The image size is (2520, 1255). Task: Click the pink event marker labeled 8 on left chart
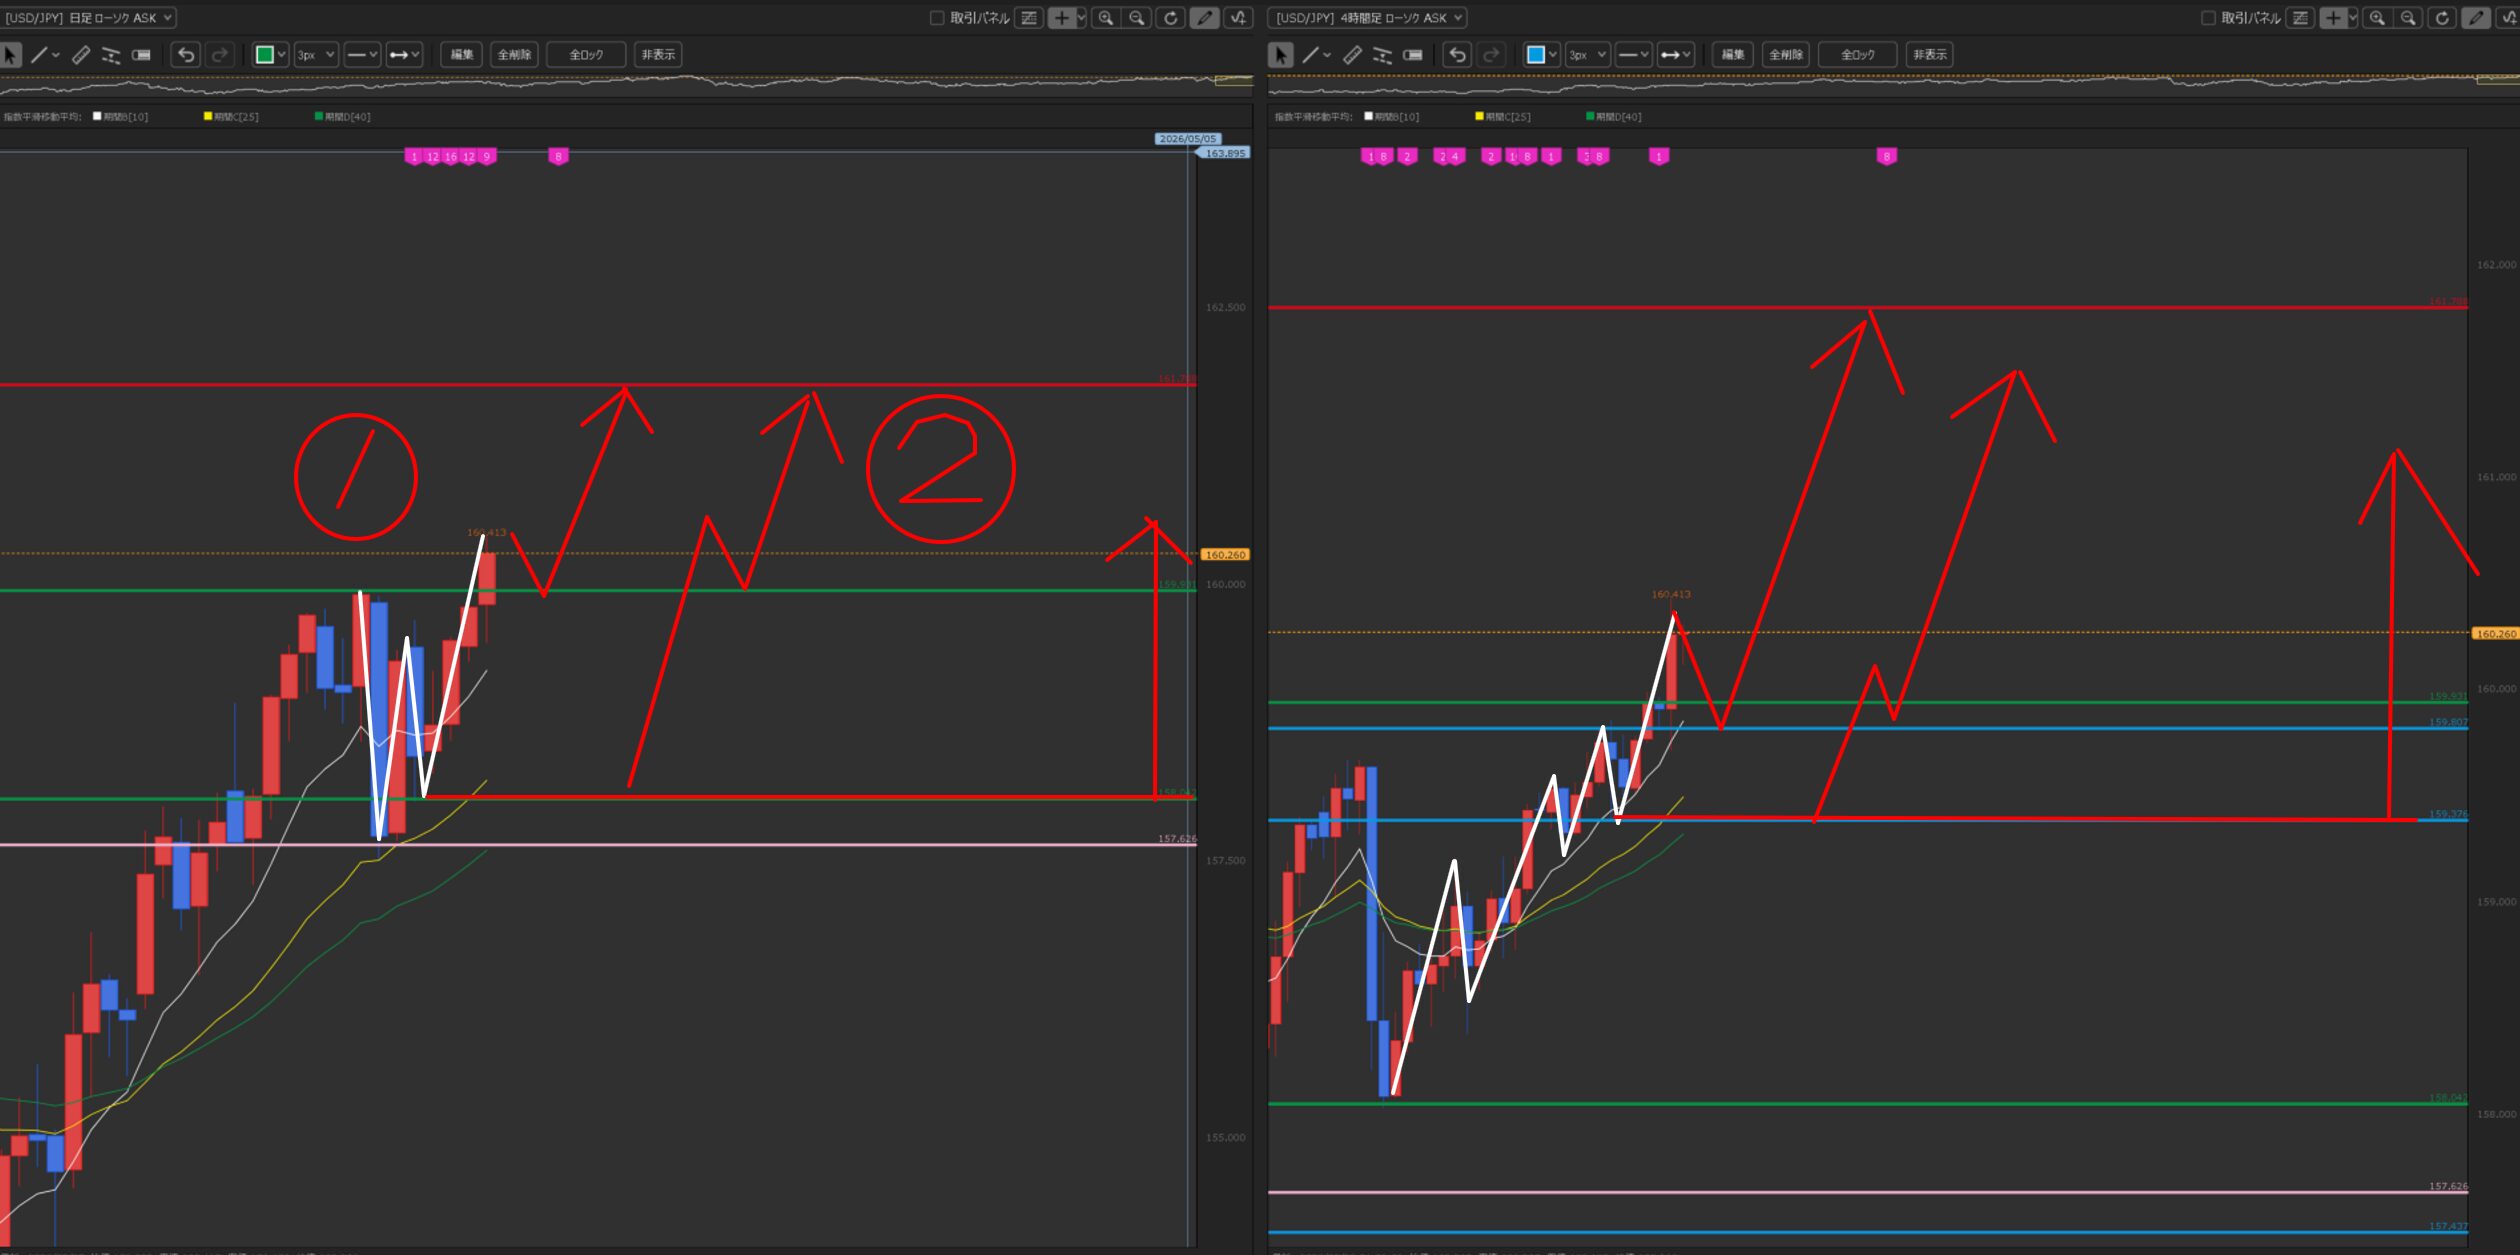(558, 157)
